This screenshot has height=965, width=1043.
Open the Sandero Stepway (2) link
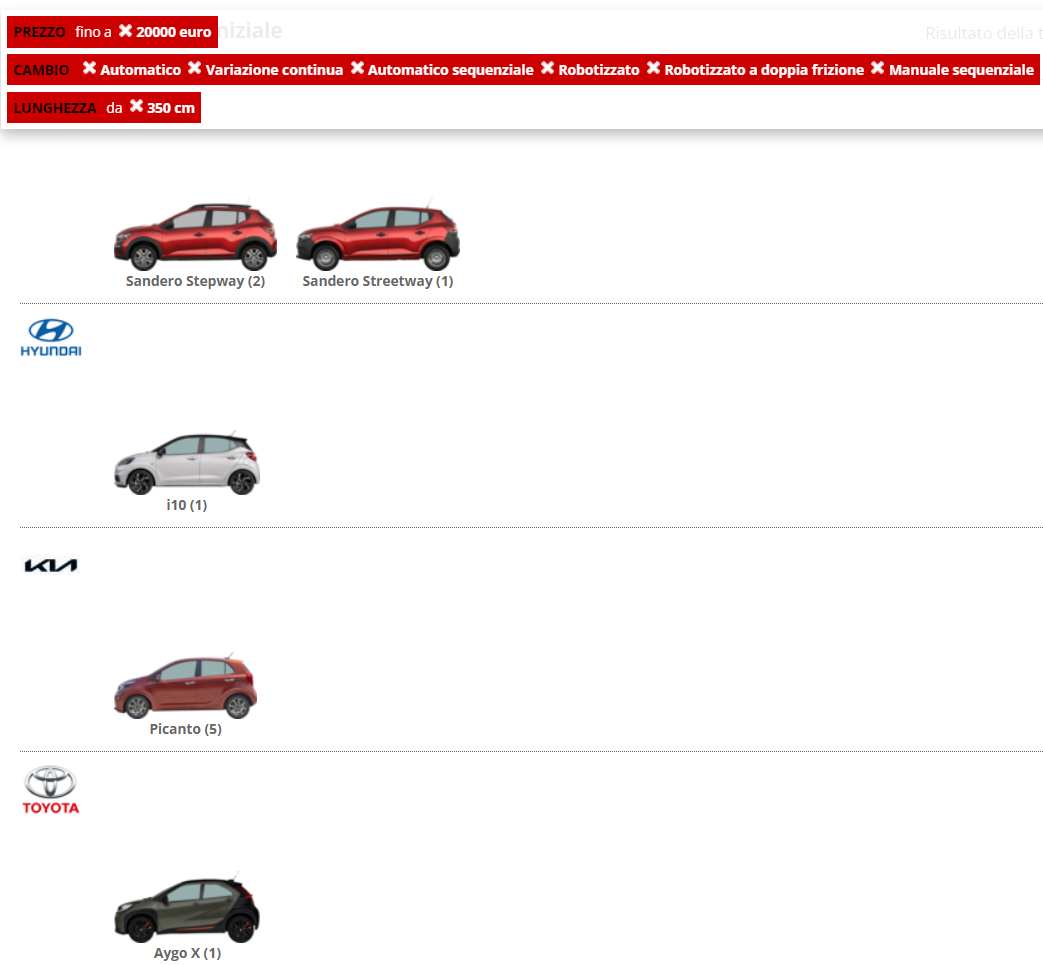[x=196, y=281]
